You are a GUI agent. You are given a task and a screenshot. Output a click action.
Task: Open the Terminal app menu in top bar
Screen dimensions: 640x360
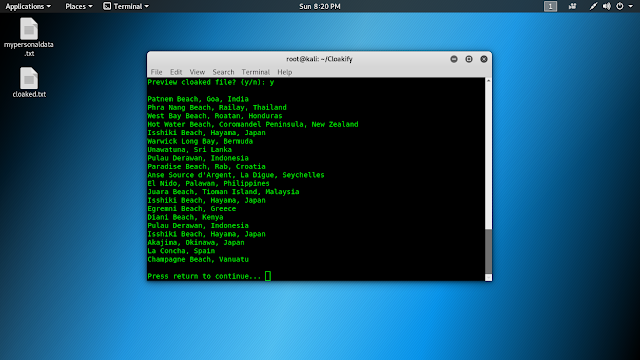click(x=126, y=6)
